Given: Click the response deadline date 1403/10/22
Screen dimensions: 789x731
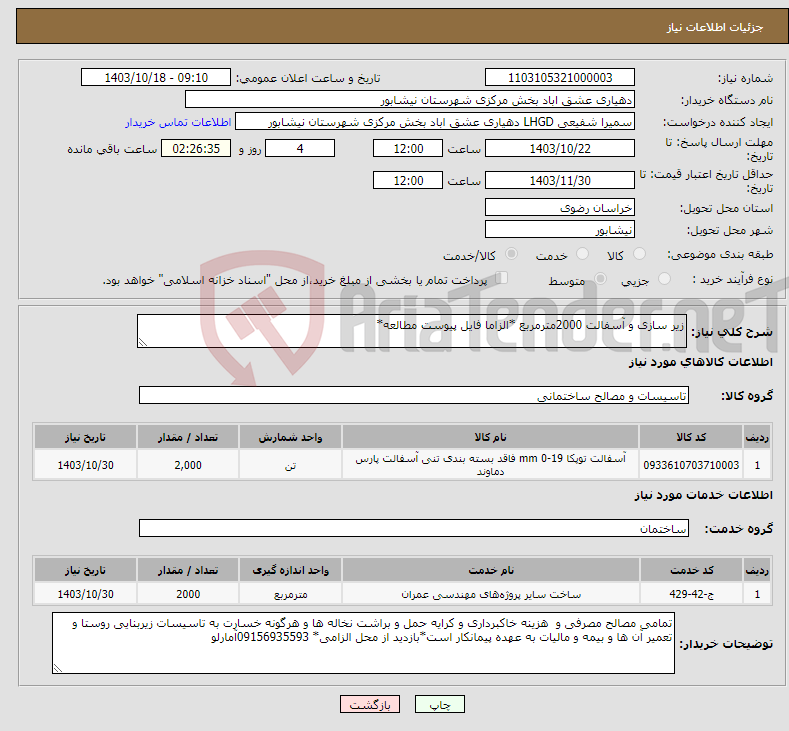Looking at the screenshot, I should click(560, 148).
